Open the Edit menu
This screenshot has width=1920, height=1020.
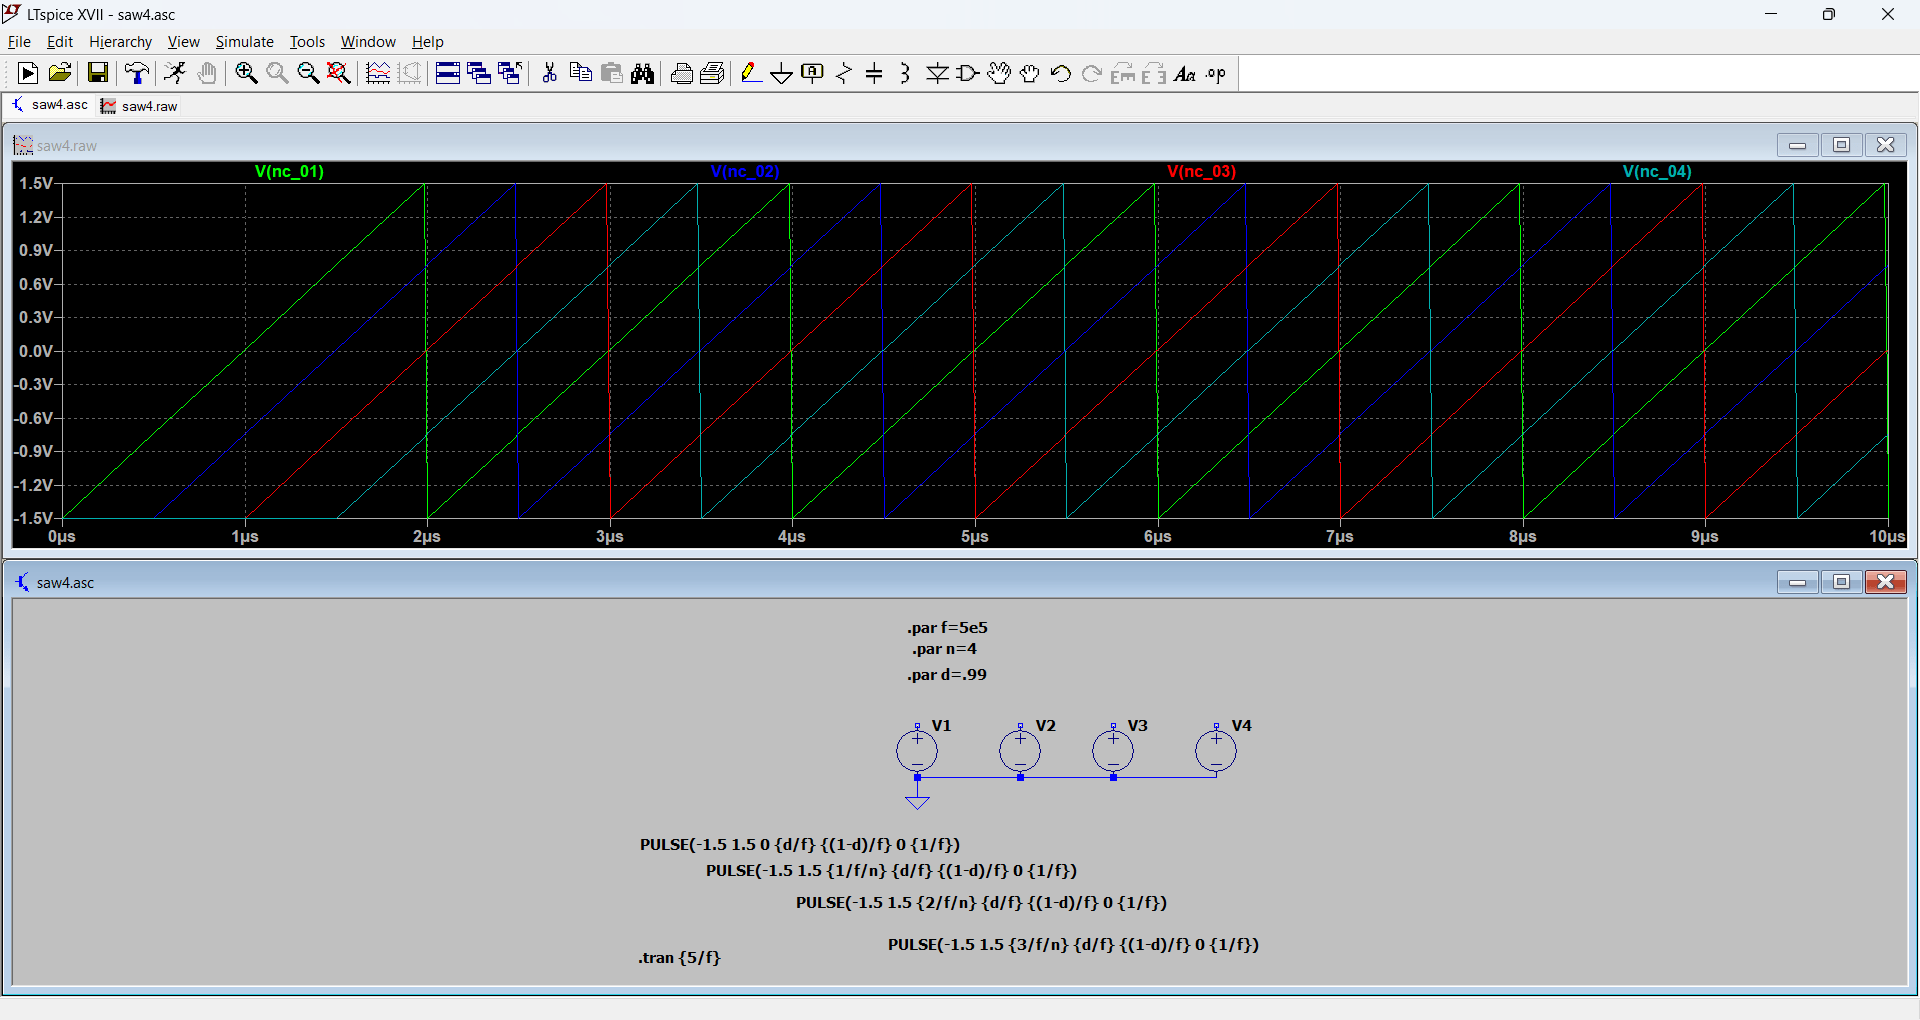(60, 42)
